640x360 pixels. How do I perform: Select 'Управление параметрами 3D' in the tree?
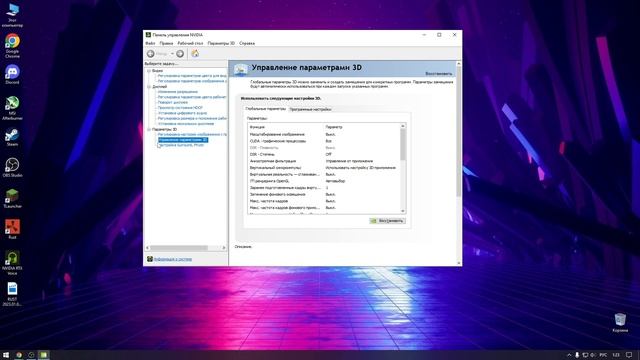(x=183, y=140)
